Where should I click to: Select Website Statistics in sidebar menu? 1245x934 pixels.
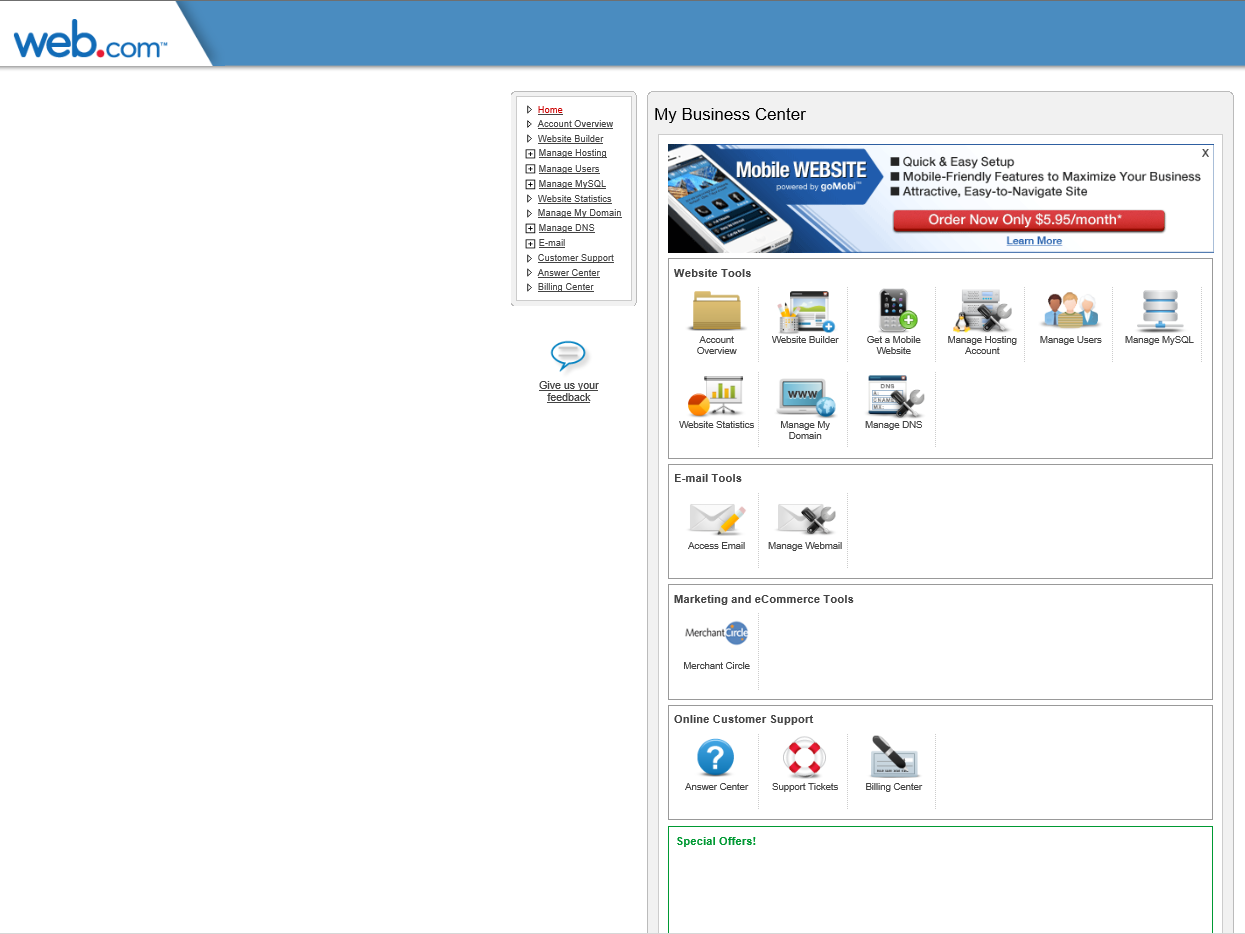click(x=574, y=199)
